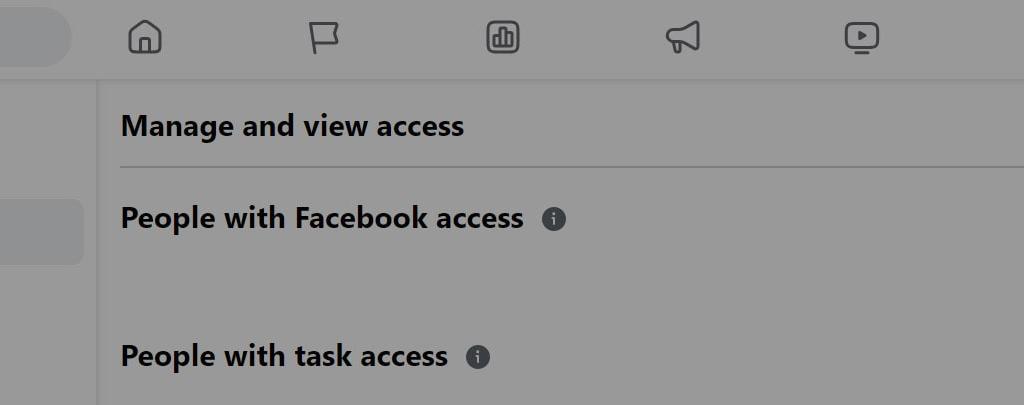Go to the Home tab icon
Screen dimensions: 1024x405
[145, 38]
